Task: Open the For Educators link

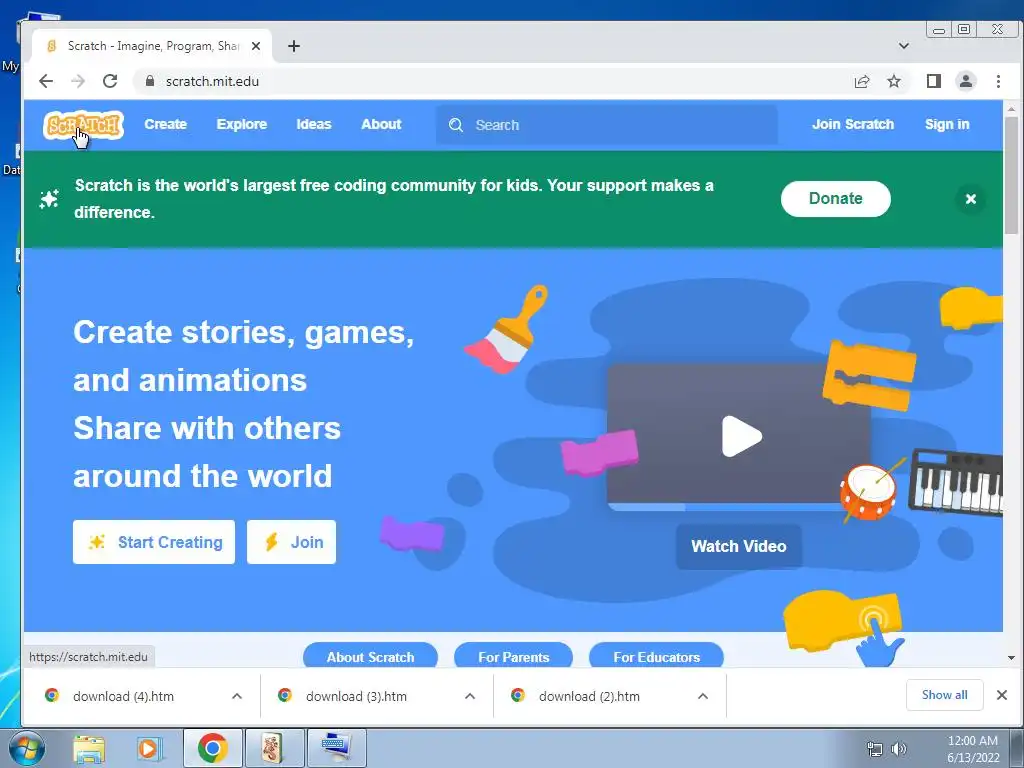Action: (x=656, y=656)
